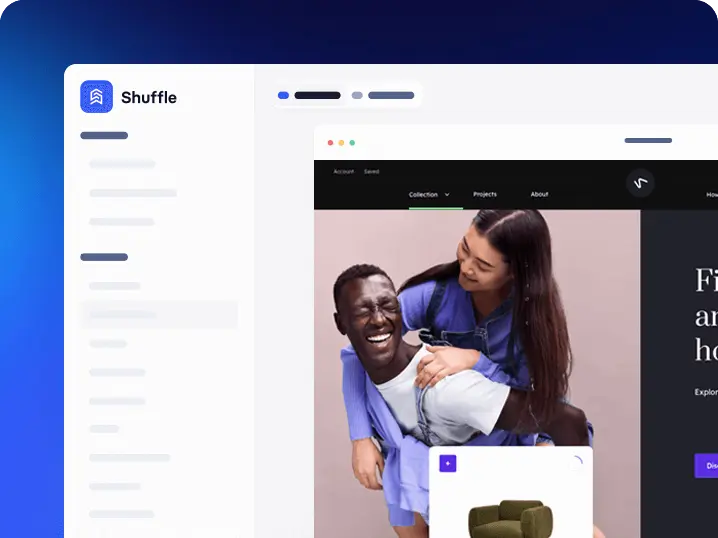
Task: Select the highlighted sidebar item
Action: (160, 314)
